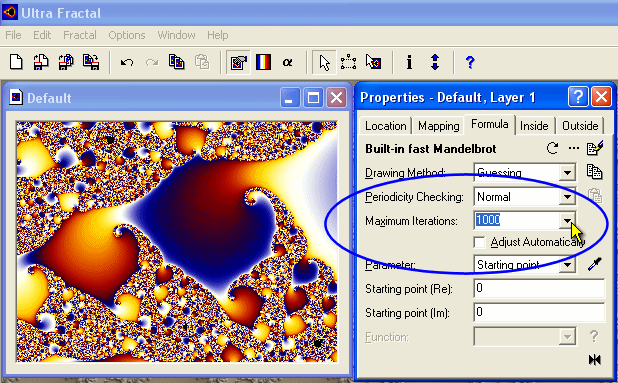Click the fractal image in Default window
The height and width of the screenshot is (383, 618).
[176, 242]
